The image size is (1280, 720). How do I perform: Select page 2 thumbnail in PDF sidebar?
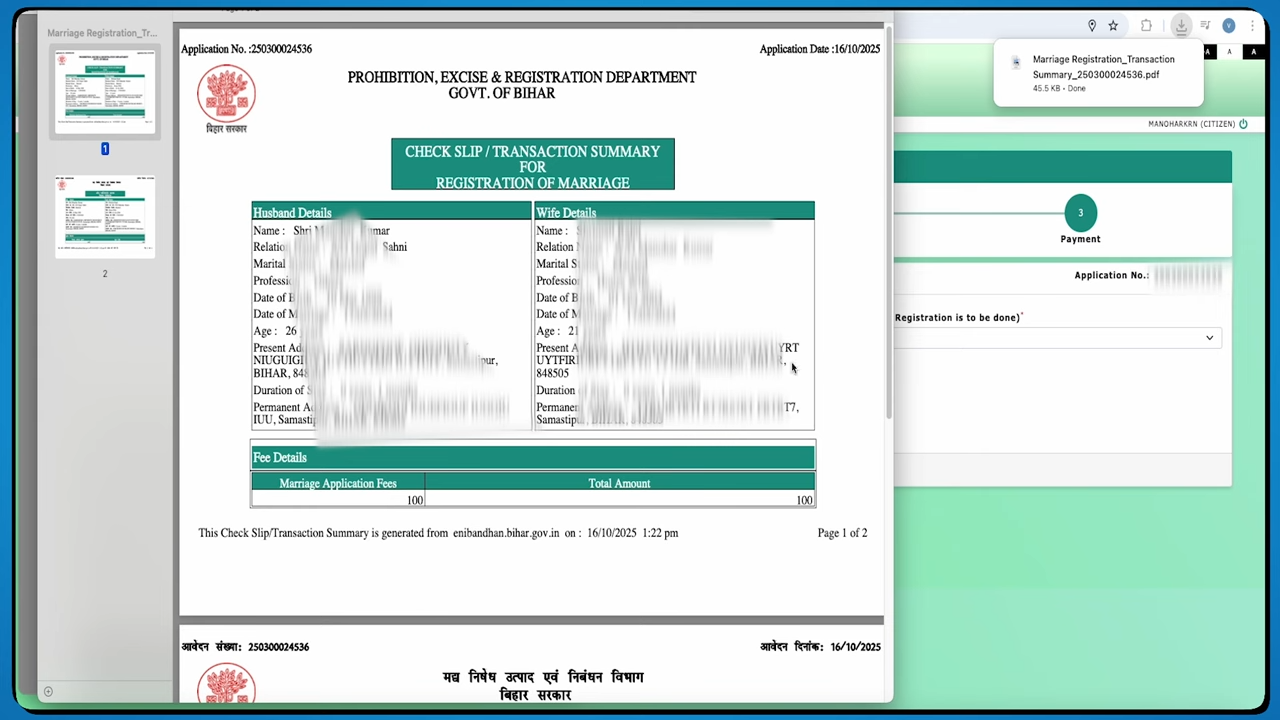(x=104, y=216)
